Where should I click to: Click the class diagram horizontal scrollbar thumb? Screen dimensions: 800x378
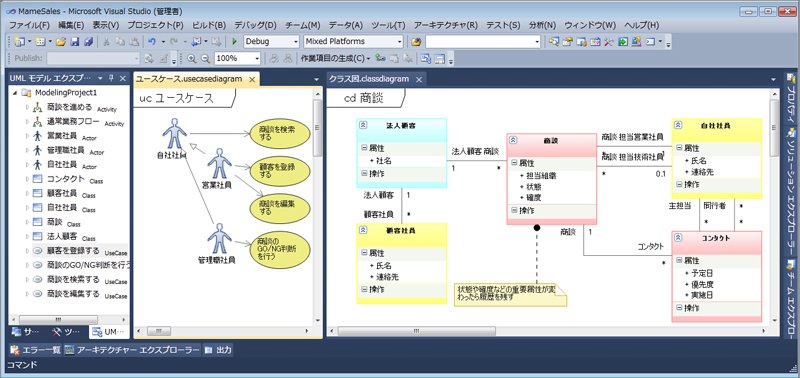416,331
